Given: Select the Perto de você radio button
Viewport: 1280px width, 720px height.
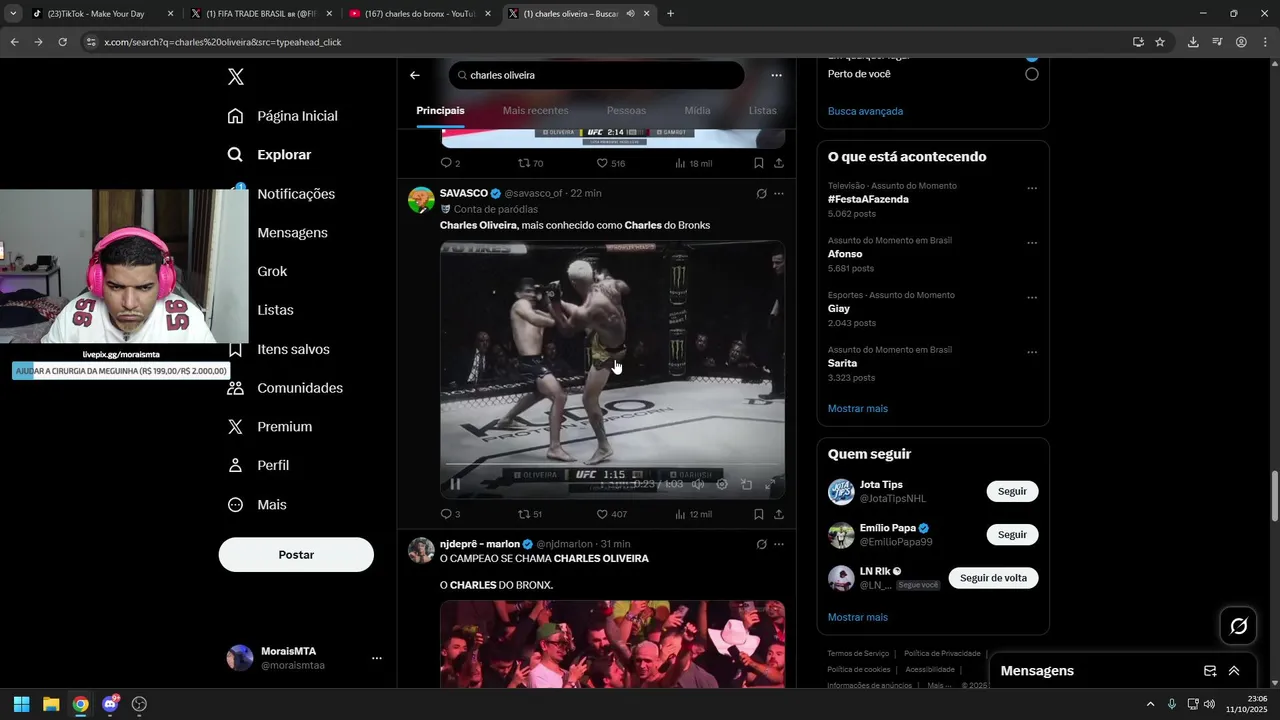Looking at the screenshot, I should click(1032, 74).
